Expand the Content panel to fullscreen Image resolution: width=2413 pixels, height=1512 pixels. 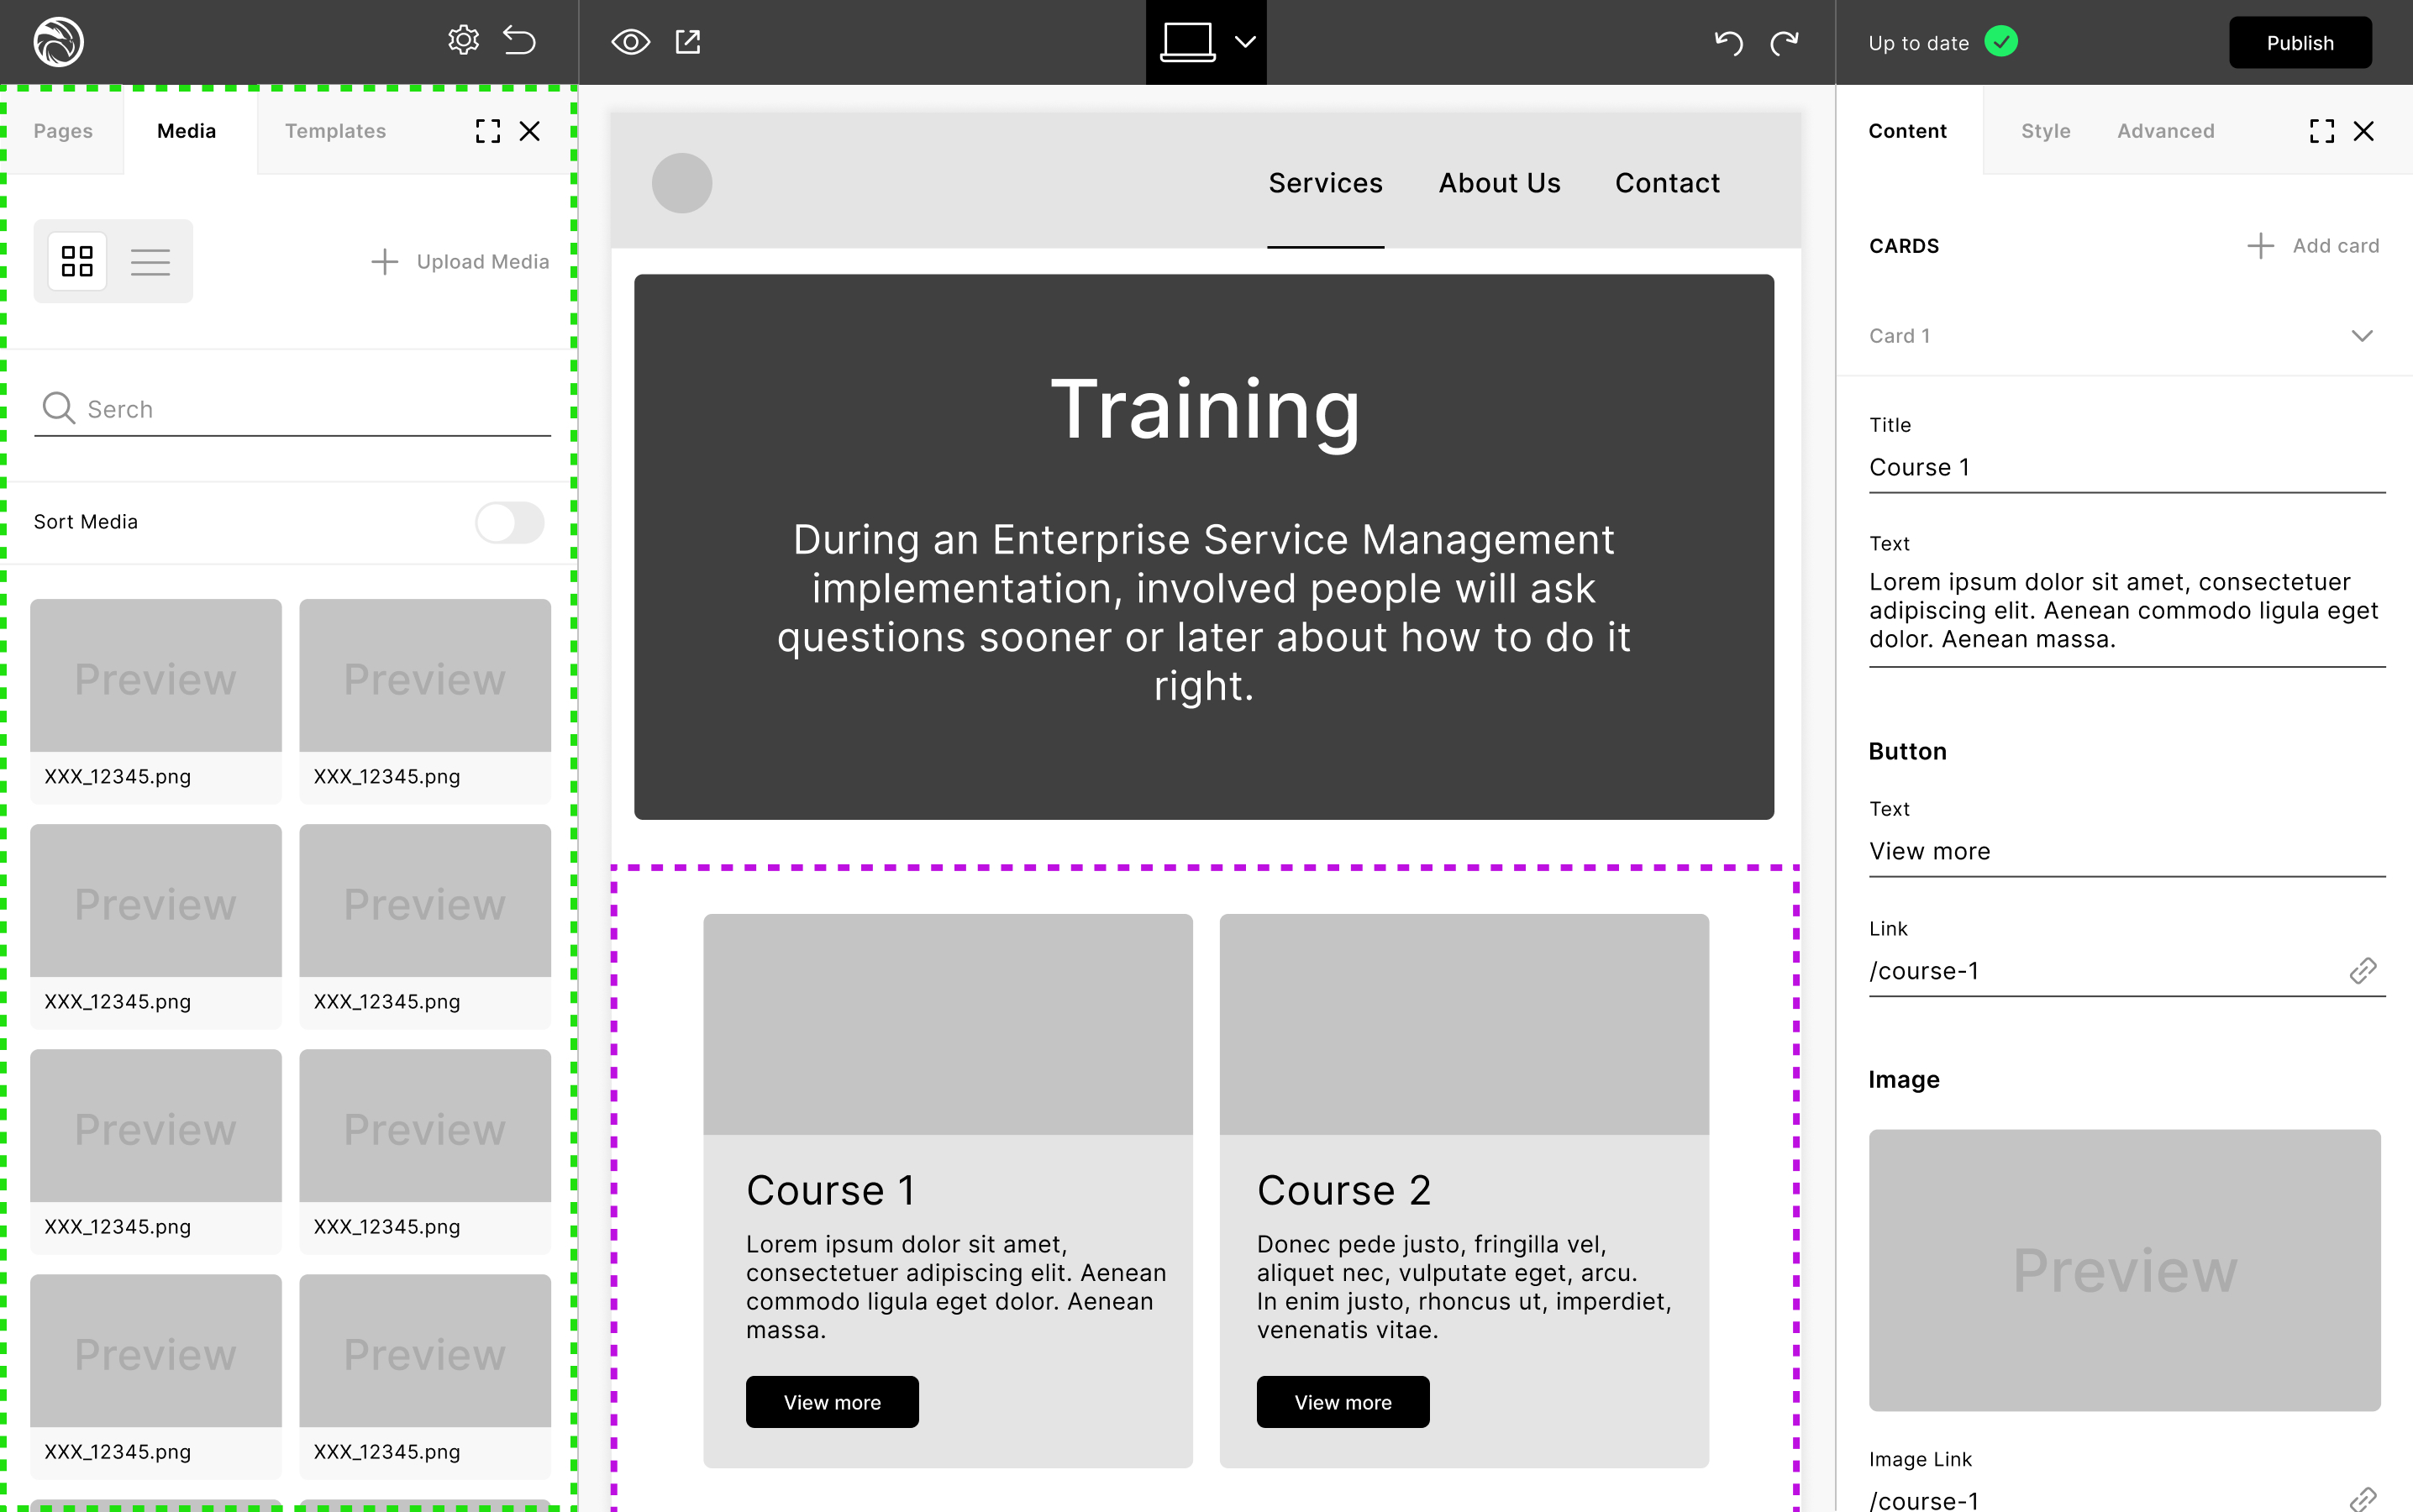[2321, 131]
